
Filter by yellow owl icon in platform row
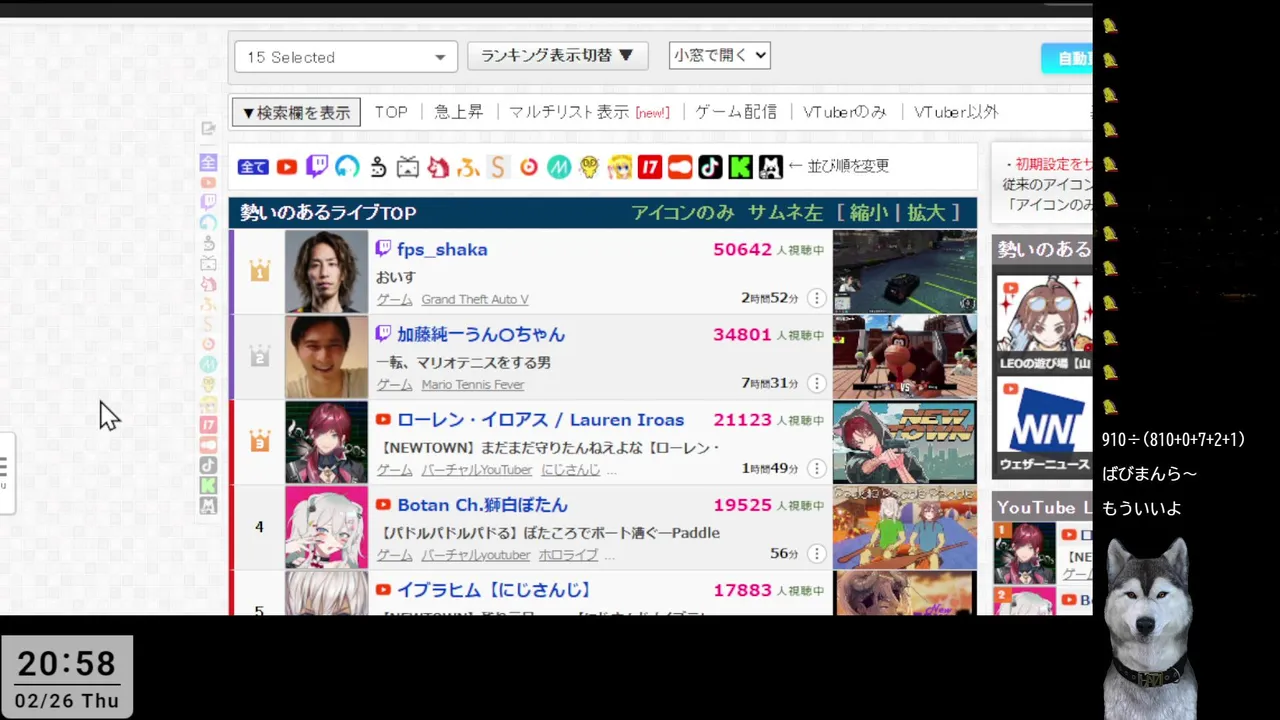tap(589, 167)
